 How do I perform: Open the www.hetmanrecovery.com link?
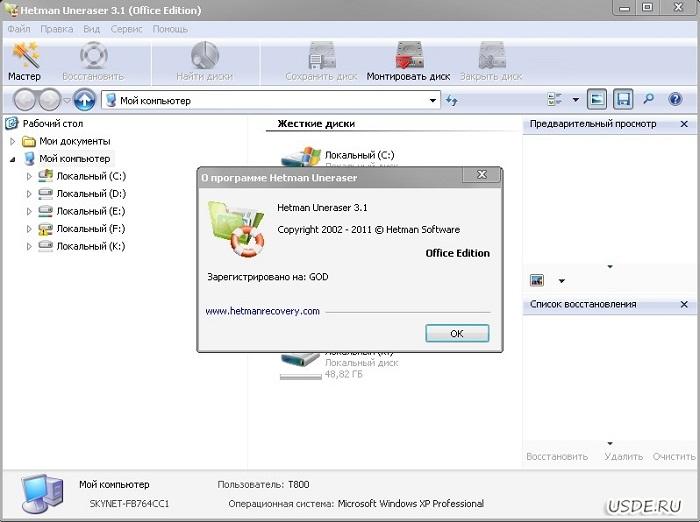click(262, 311)
